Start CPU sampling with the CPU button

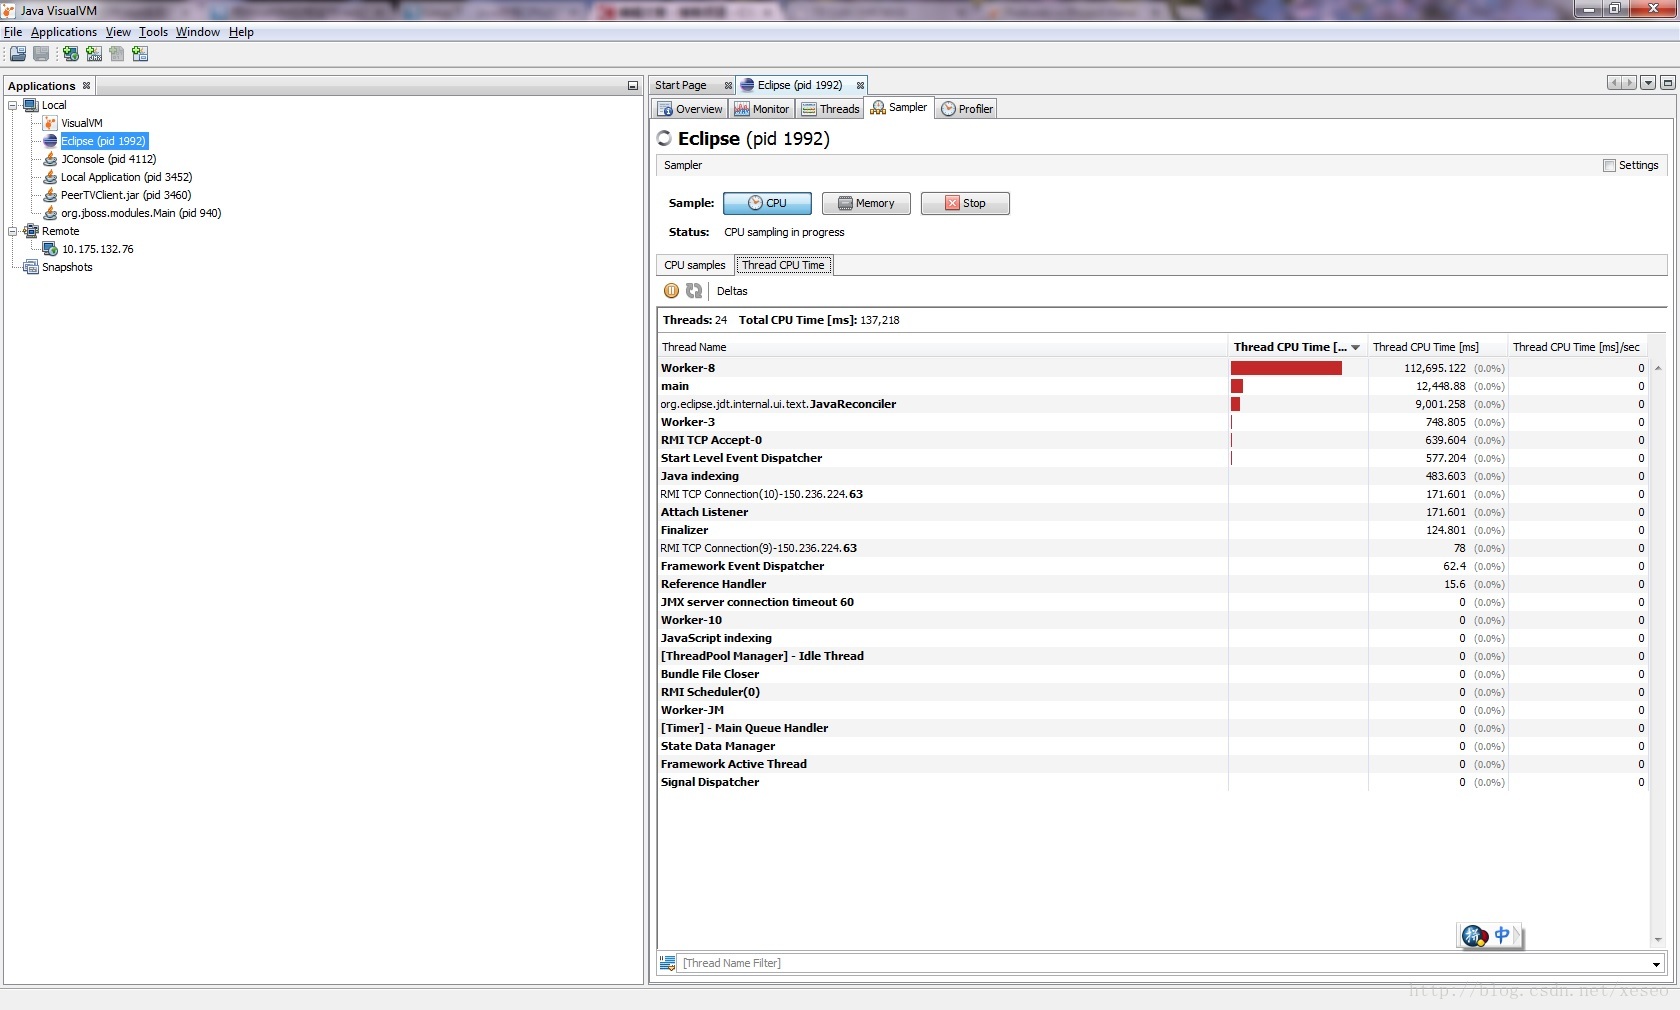pos(767,203)
